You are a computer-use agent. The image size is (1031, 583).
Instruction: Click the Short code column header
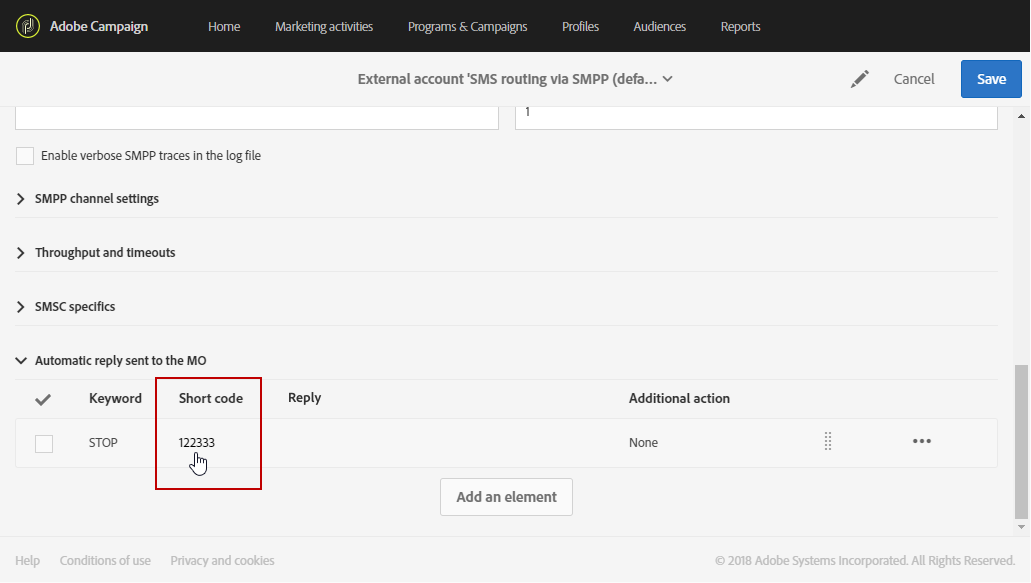point(210,398)
